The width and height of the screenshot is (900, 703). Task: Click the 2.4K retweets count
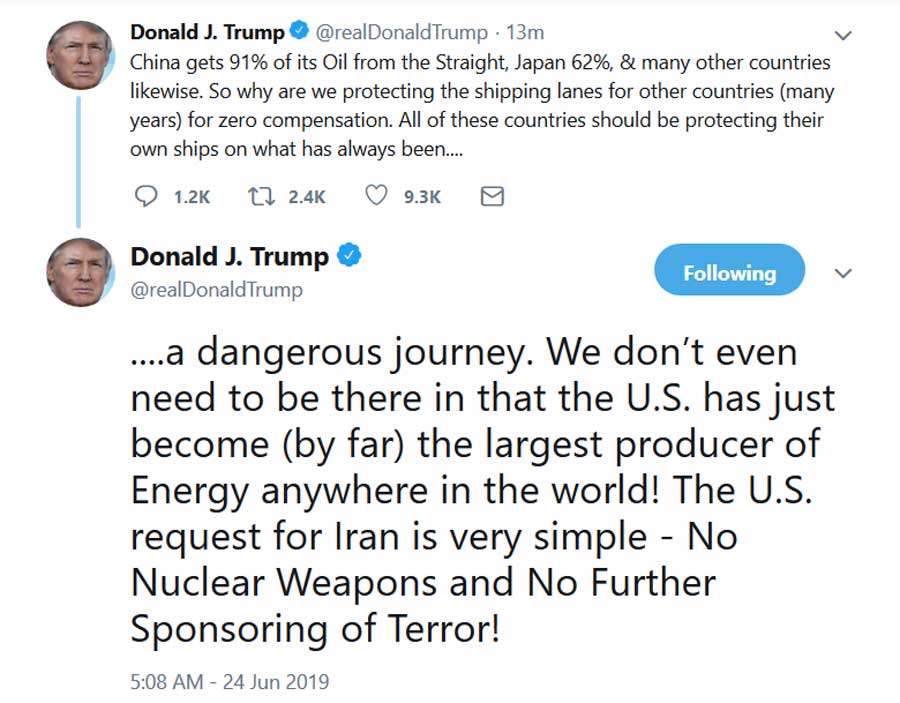[x=307, y=198]
